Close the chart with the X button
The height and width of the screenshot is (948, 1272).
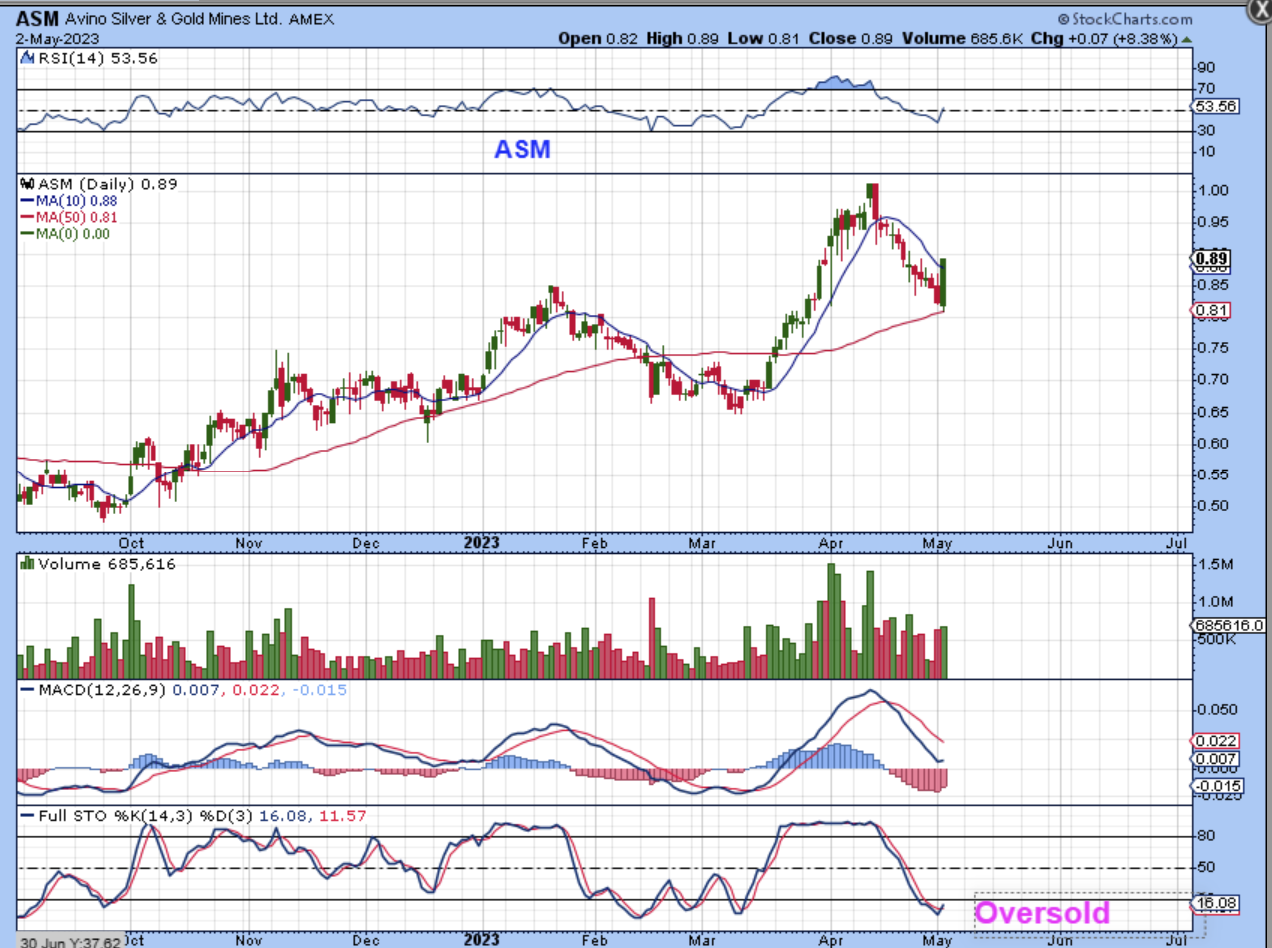tap(1260, 10)
